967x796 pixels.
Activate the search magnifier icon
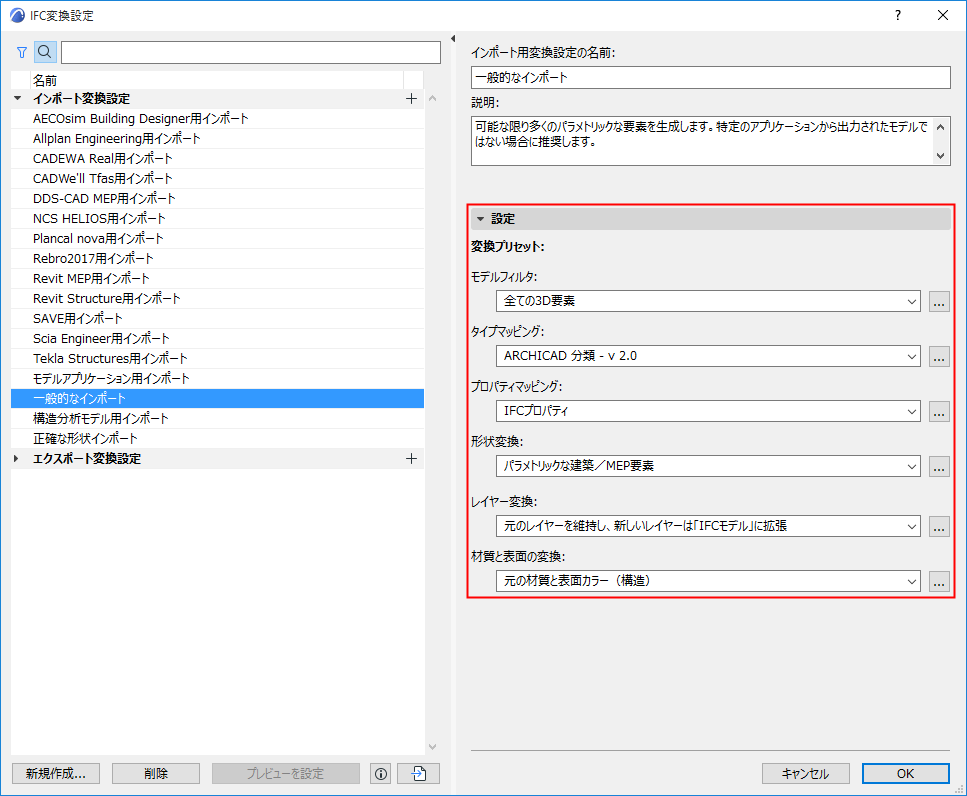[x=44, y=51]
